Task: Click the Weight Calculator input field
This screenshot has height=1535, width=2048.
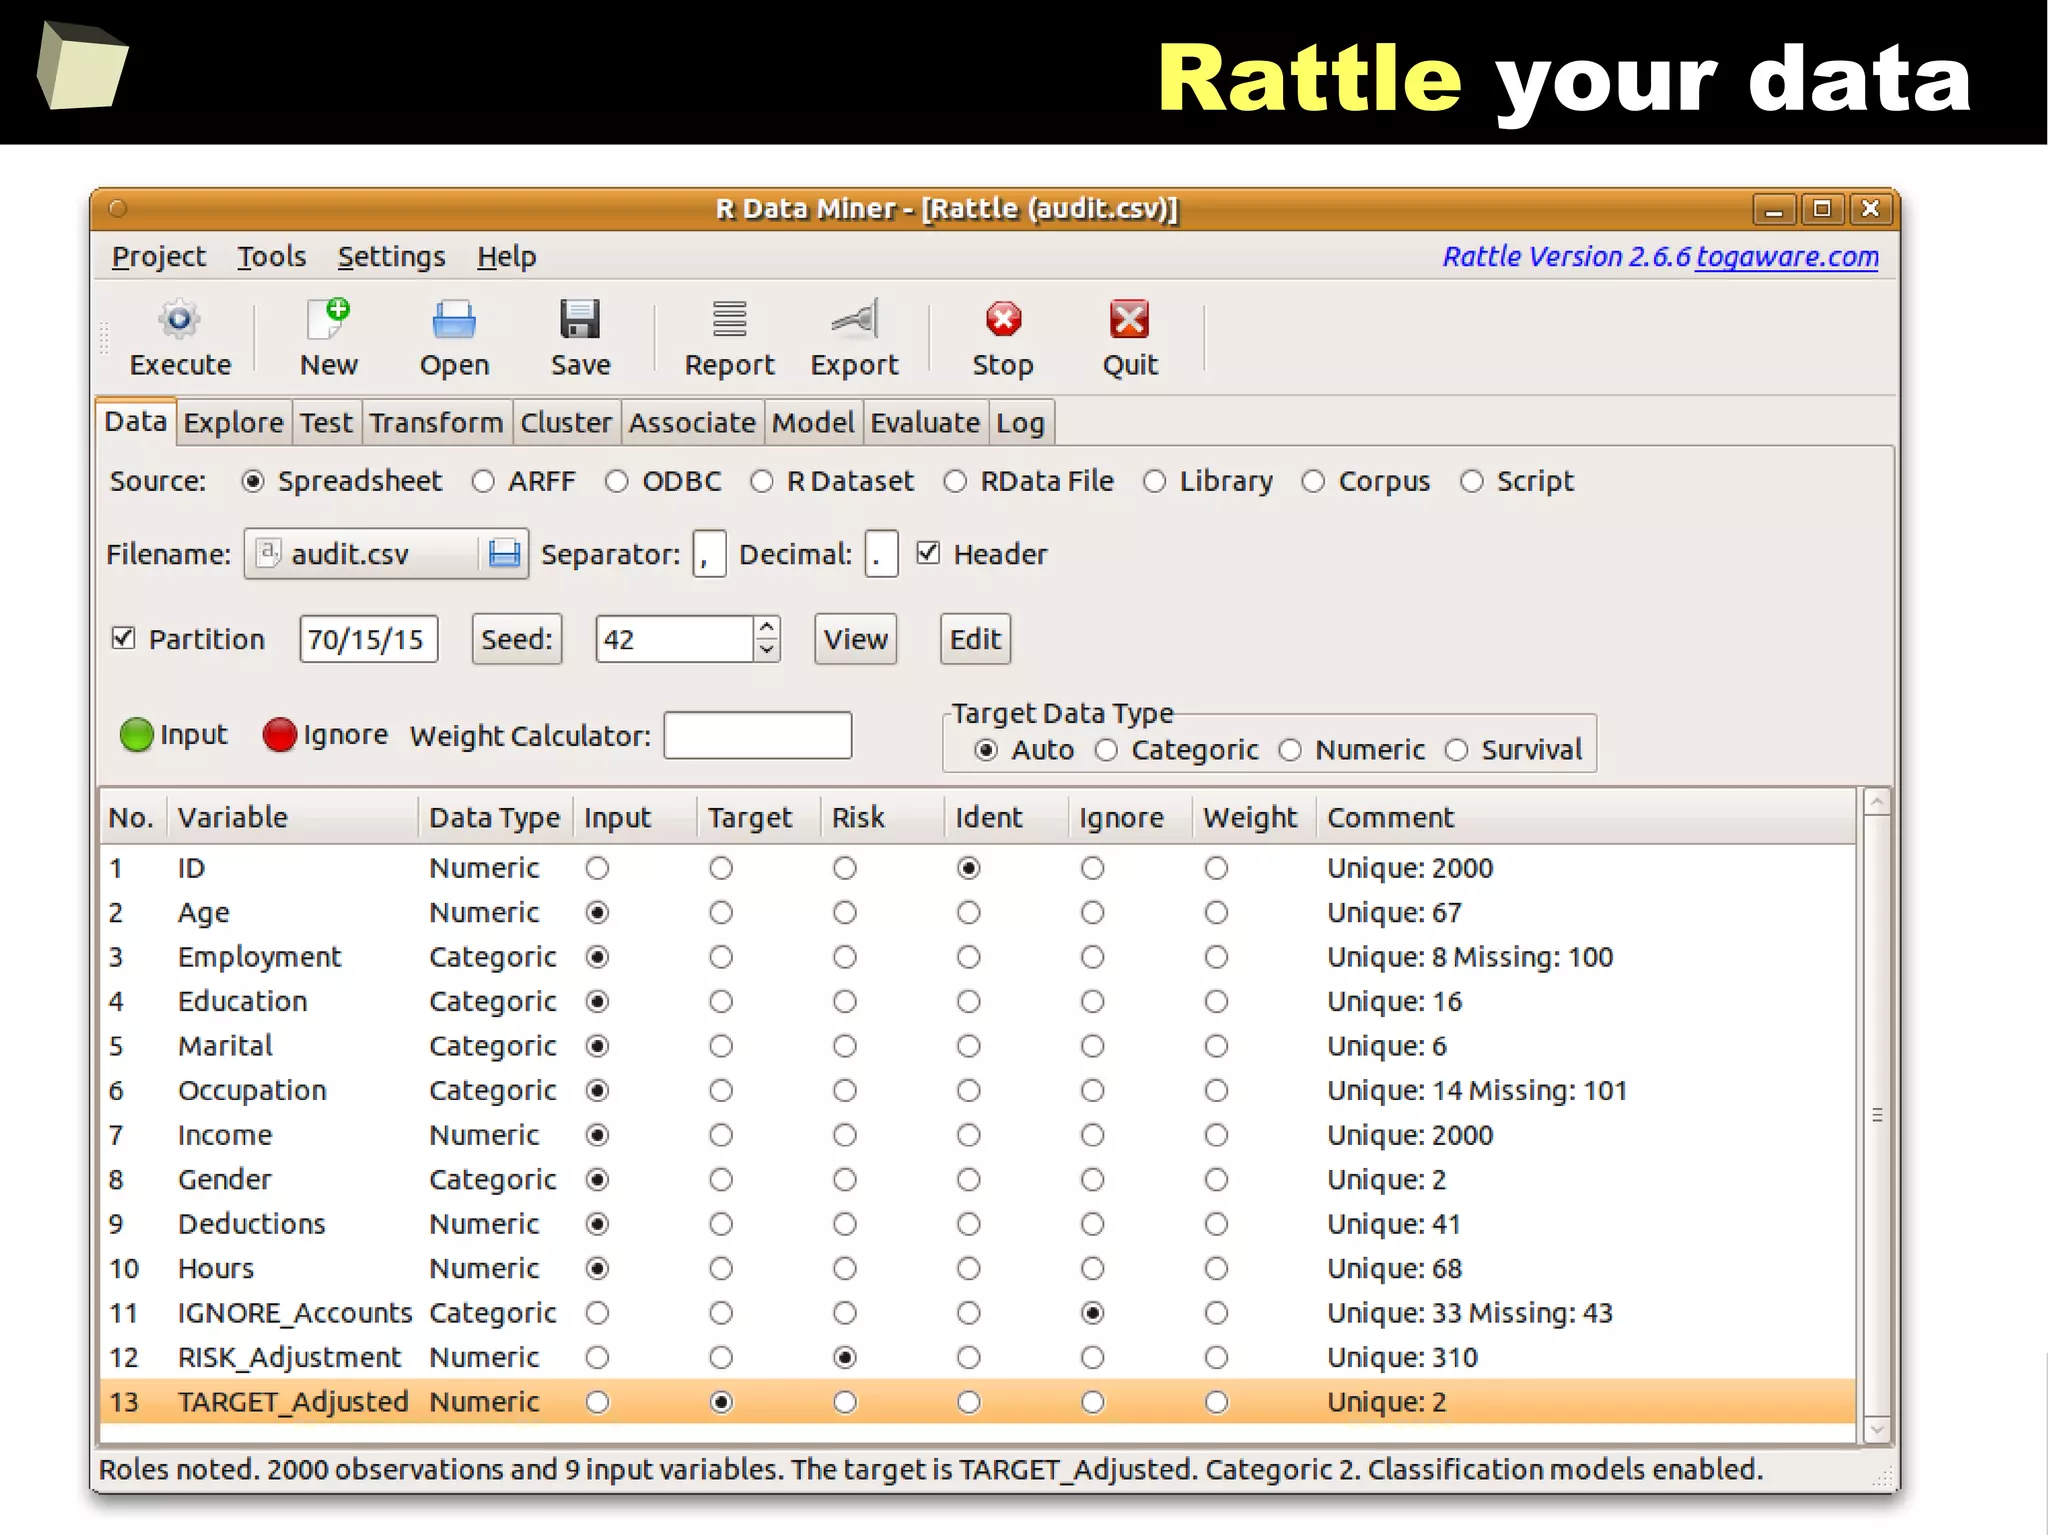Action: tap(758, 736)
